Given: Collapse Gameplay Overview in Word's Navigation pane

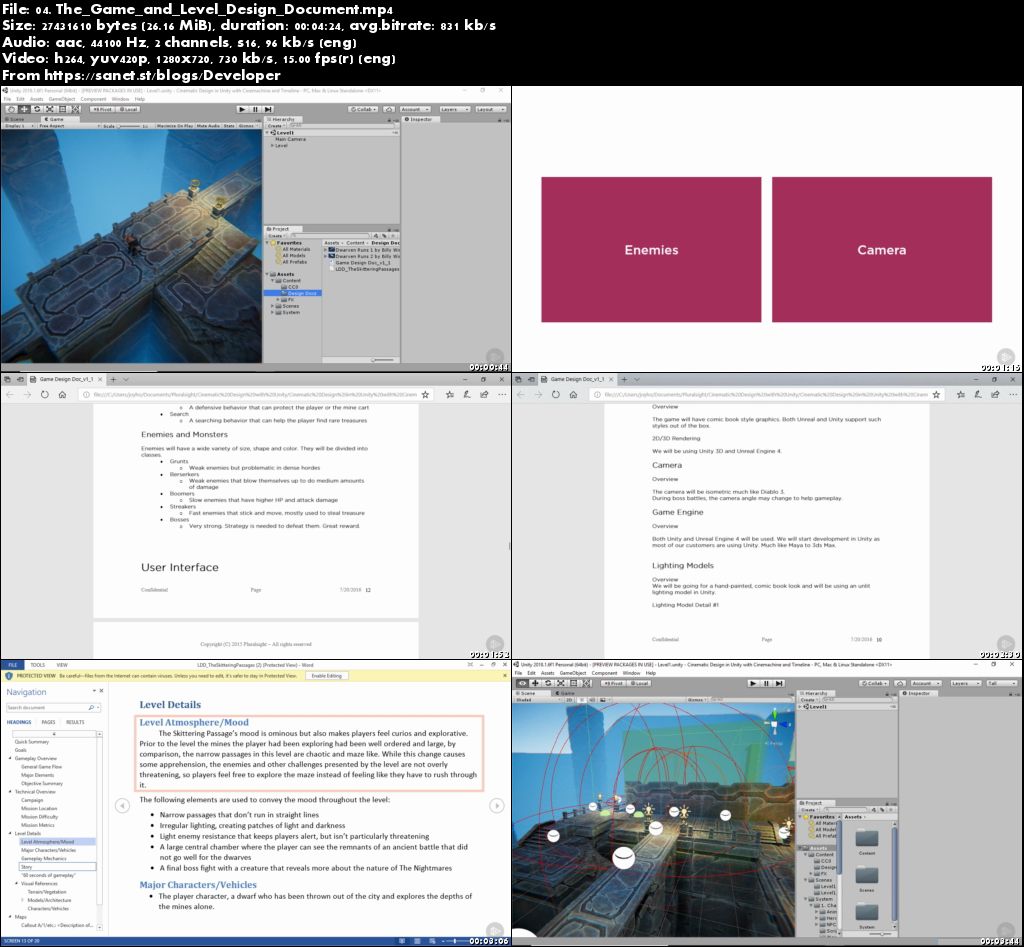Looking at the screenshot, I should (10, 758).
